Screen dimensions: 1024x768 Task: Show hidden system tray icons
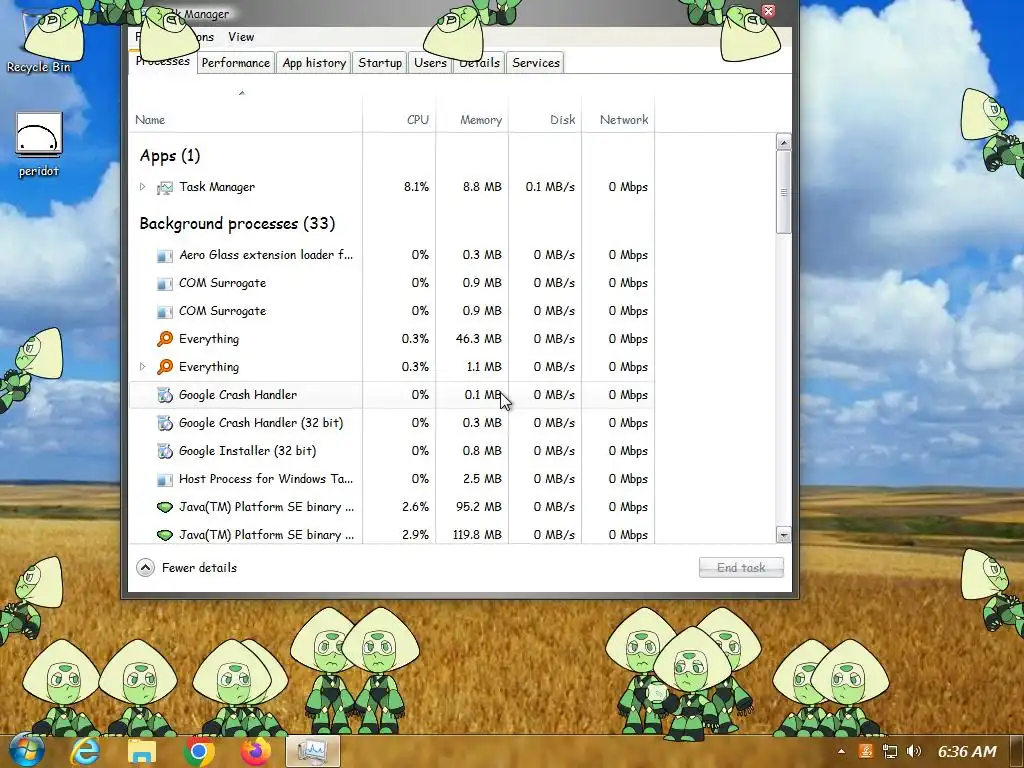(841, 752)
